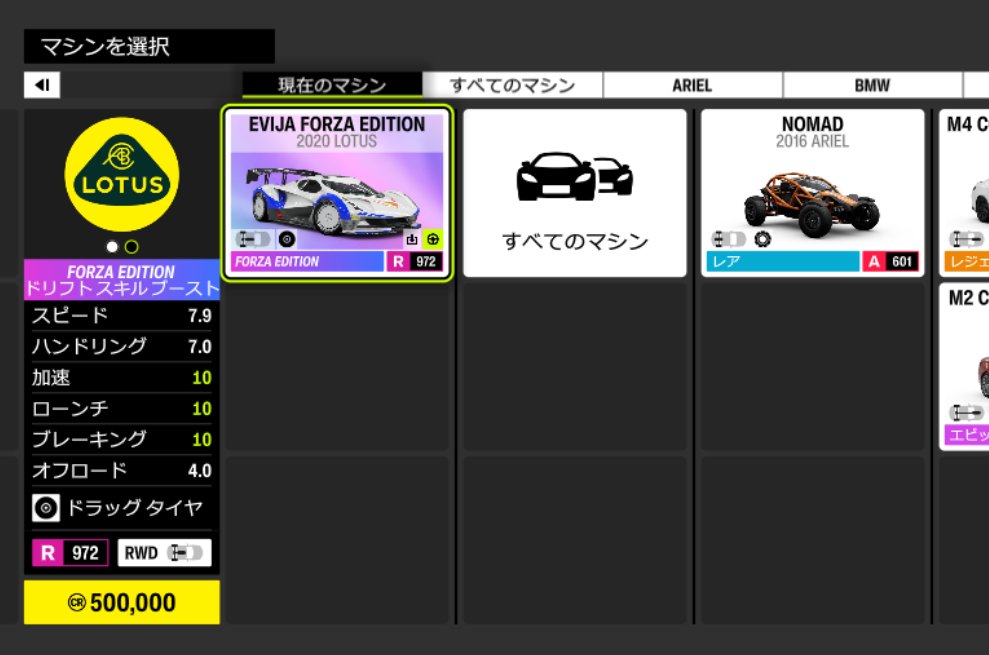The width and height of the screenshot is (989, 655).
Task: Click the drivetrain icon on the Nomad card
Action: [729, 239]
